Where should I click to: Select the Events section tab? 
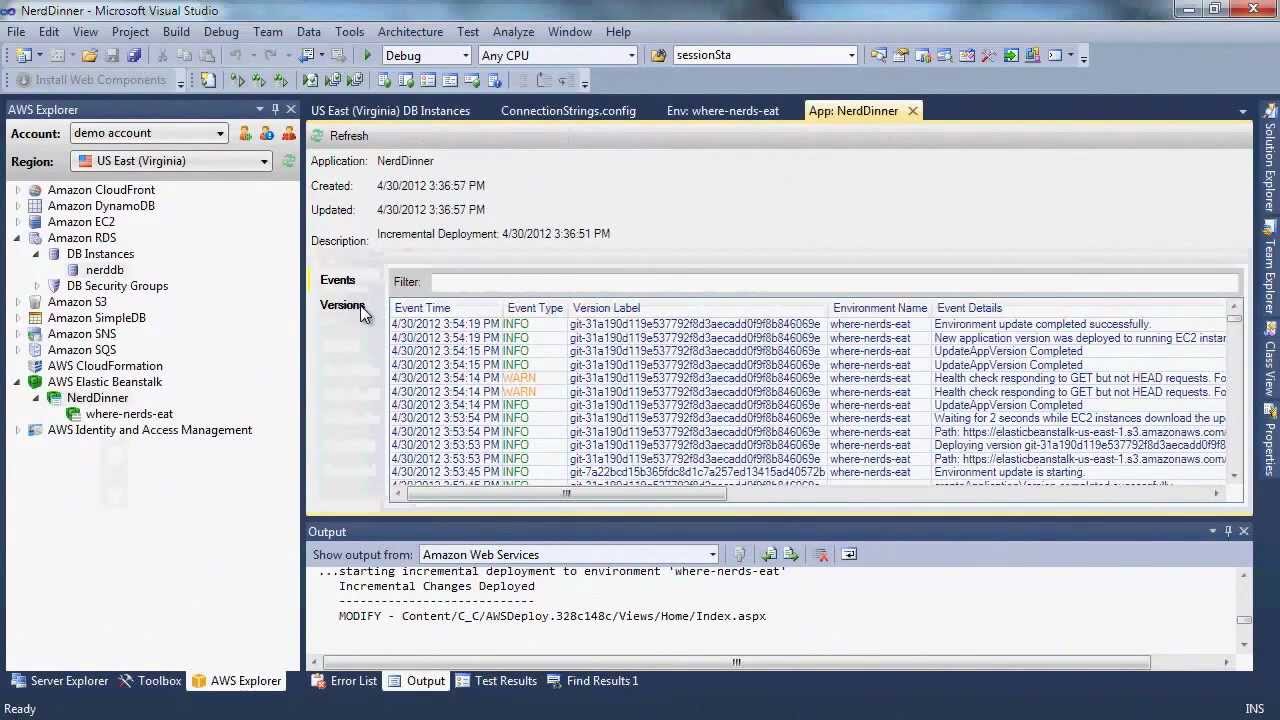[338, 280]
